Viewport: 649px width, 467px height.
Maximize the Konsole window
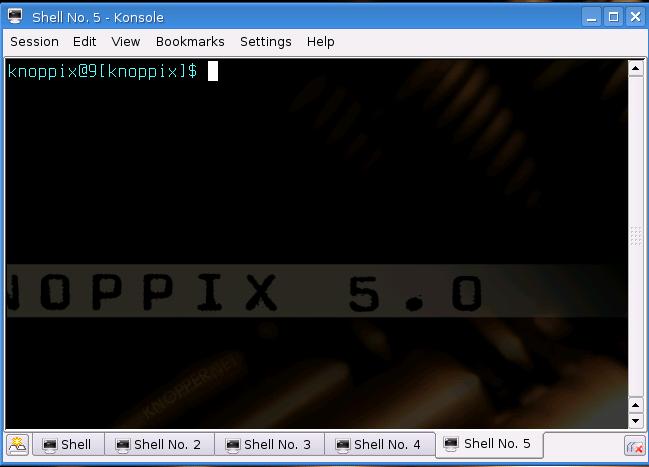pos(614,16)
